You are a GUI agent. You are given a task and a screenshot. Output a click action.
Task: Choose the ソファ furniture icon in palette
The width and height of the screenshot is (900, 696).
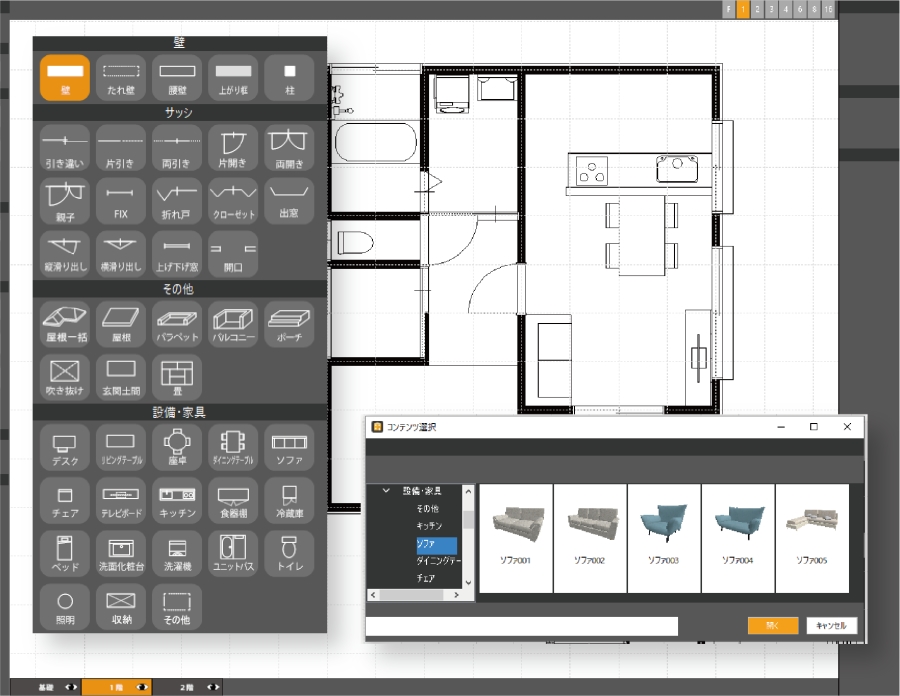(x=289, y=447)
